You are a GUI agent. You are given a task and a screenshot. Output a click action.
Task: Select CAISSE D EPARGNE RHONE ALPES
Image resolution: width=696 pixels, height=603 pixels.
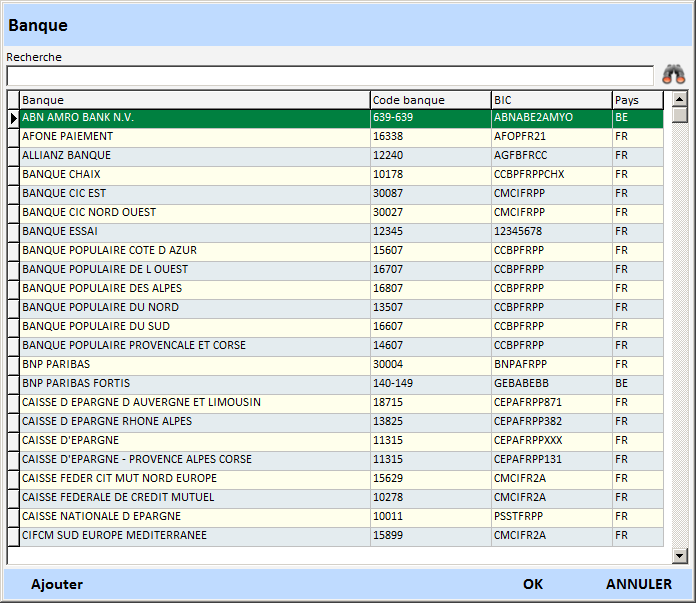(335, 421)
